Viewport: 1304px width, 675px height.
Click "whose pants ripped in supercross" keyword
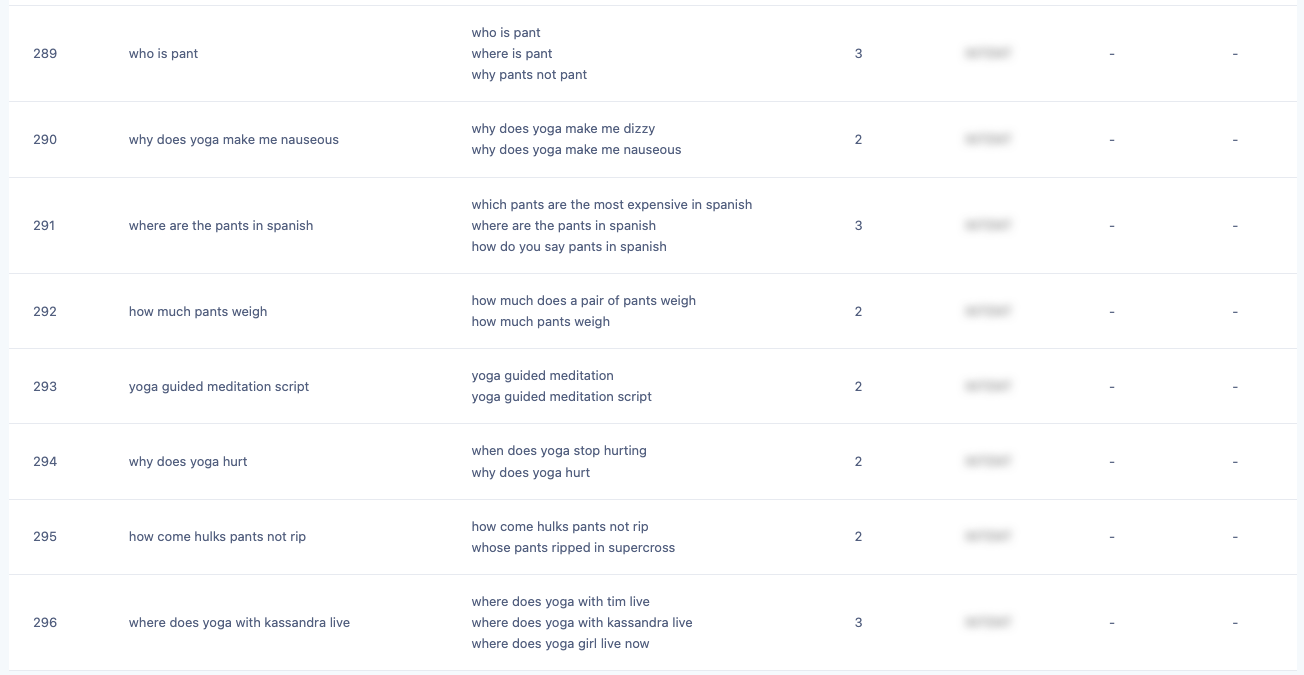point(573,548)
